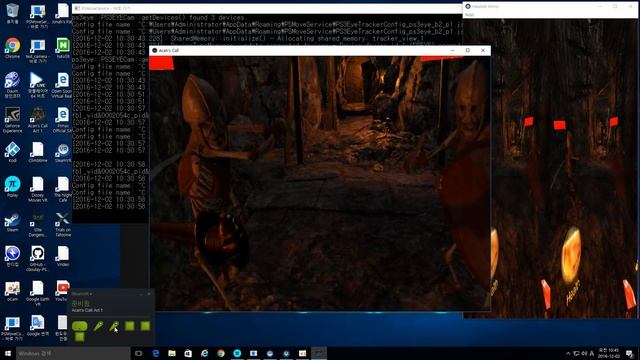
Task: Click the second square base station icon in SteamVR
Action: 145,326
